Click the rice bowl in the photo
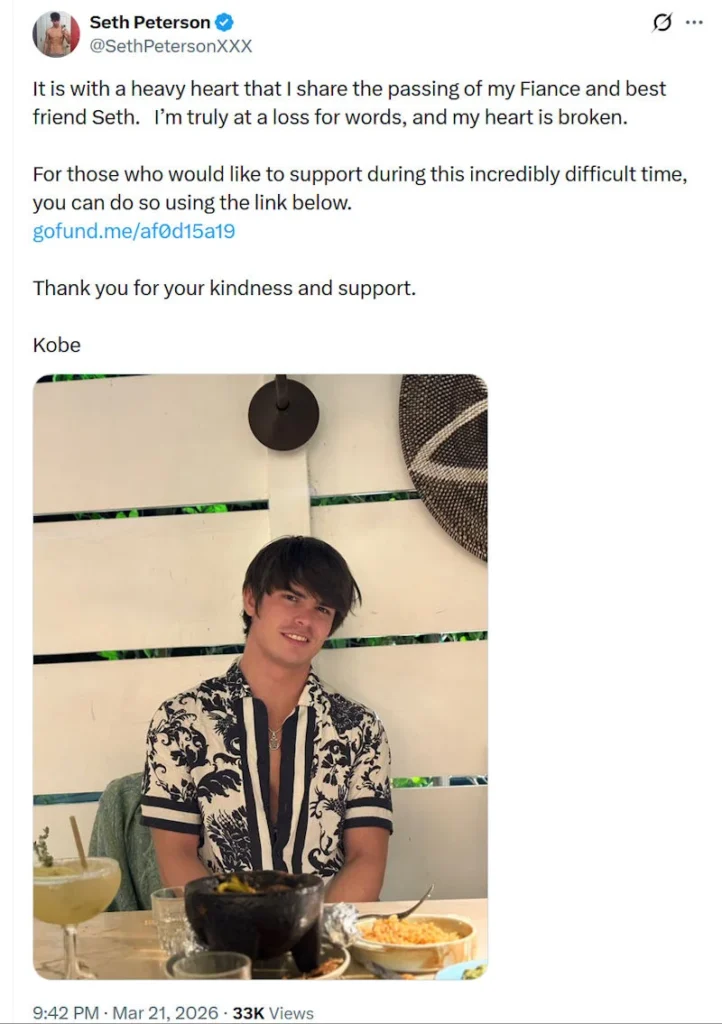The image size is (722, 1024). (x=413, y=935)
